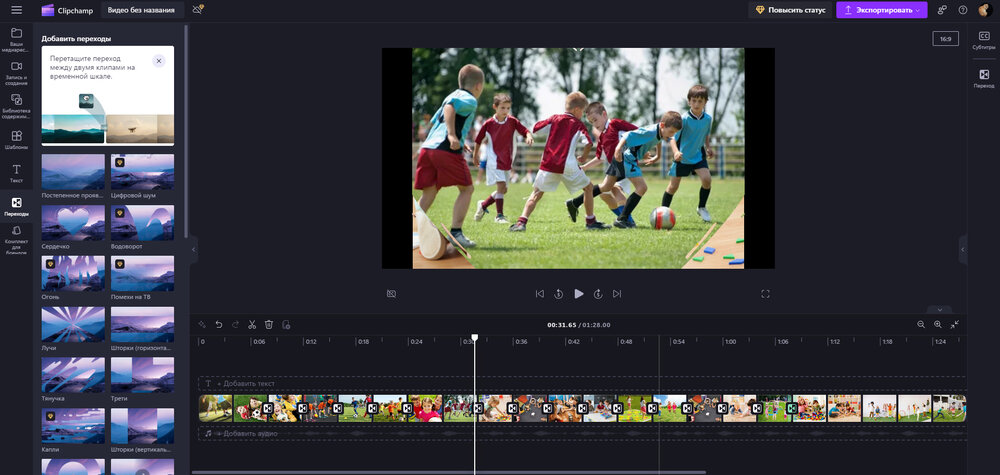Click the transitions panel vertical scrollbar
The width and height of the screenshot is (1000, 475).
pos(186,131)
